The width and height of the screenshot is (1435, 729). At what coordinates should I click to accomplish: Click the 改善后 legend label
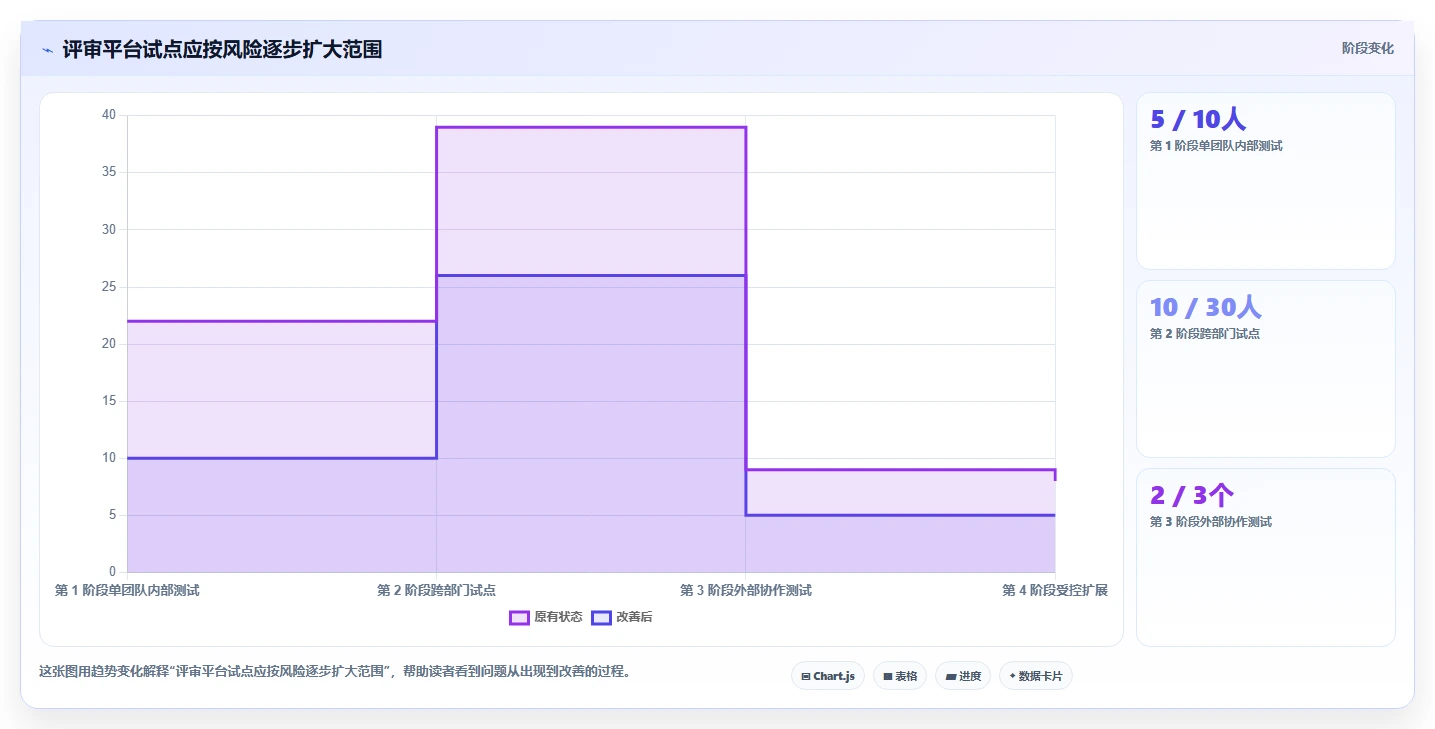coord(634,618)
